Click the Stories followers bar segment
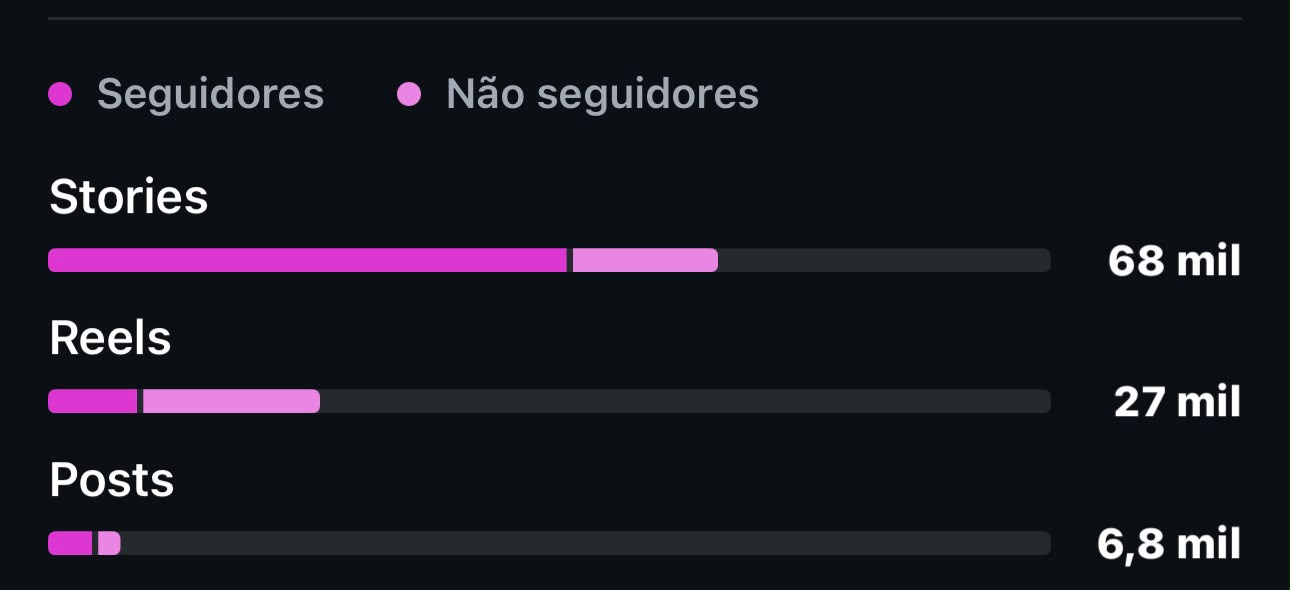 pos(307,260)
